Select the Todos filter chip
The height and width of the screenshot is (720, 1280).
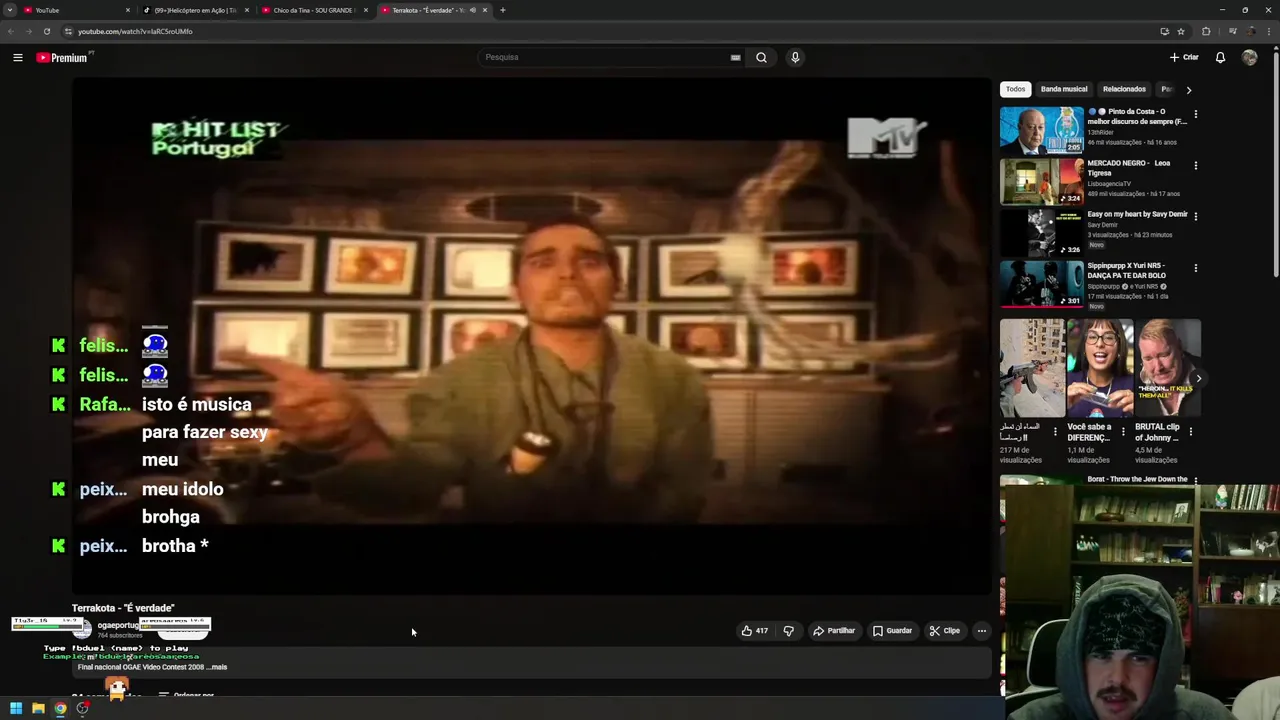(x=1015, y=89)
